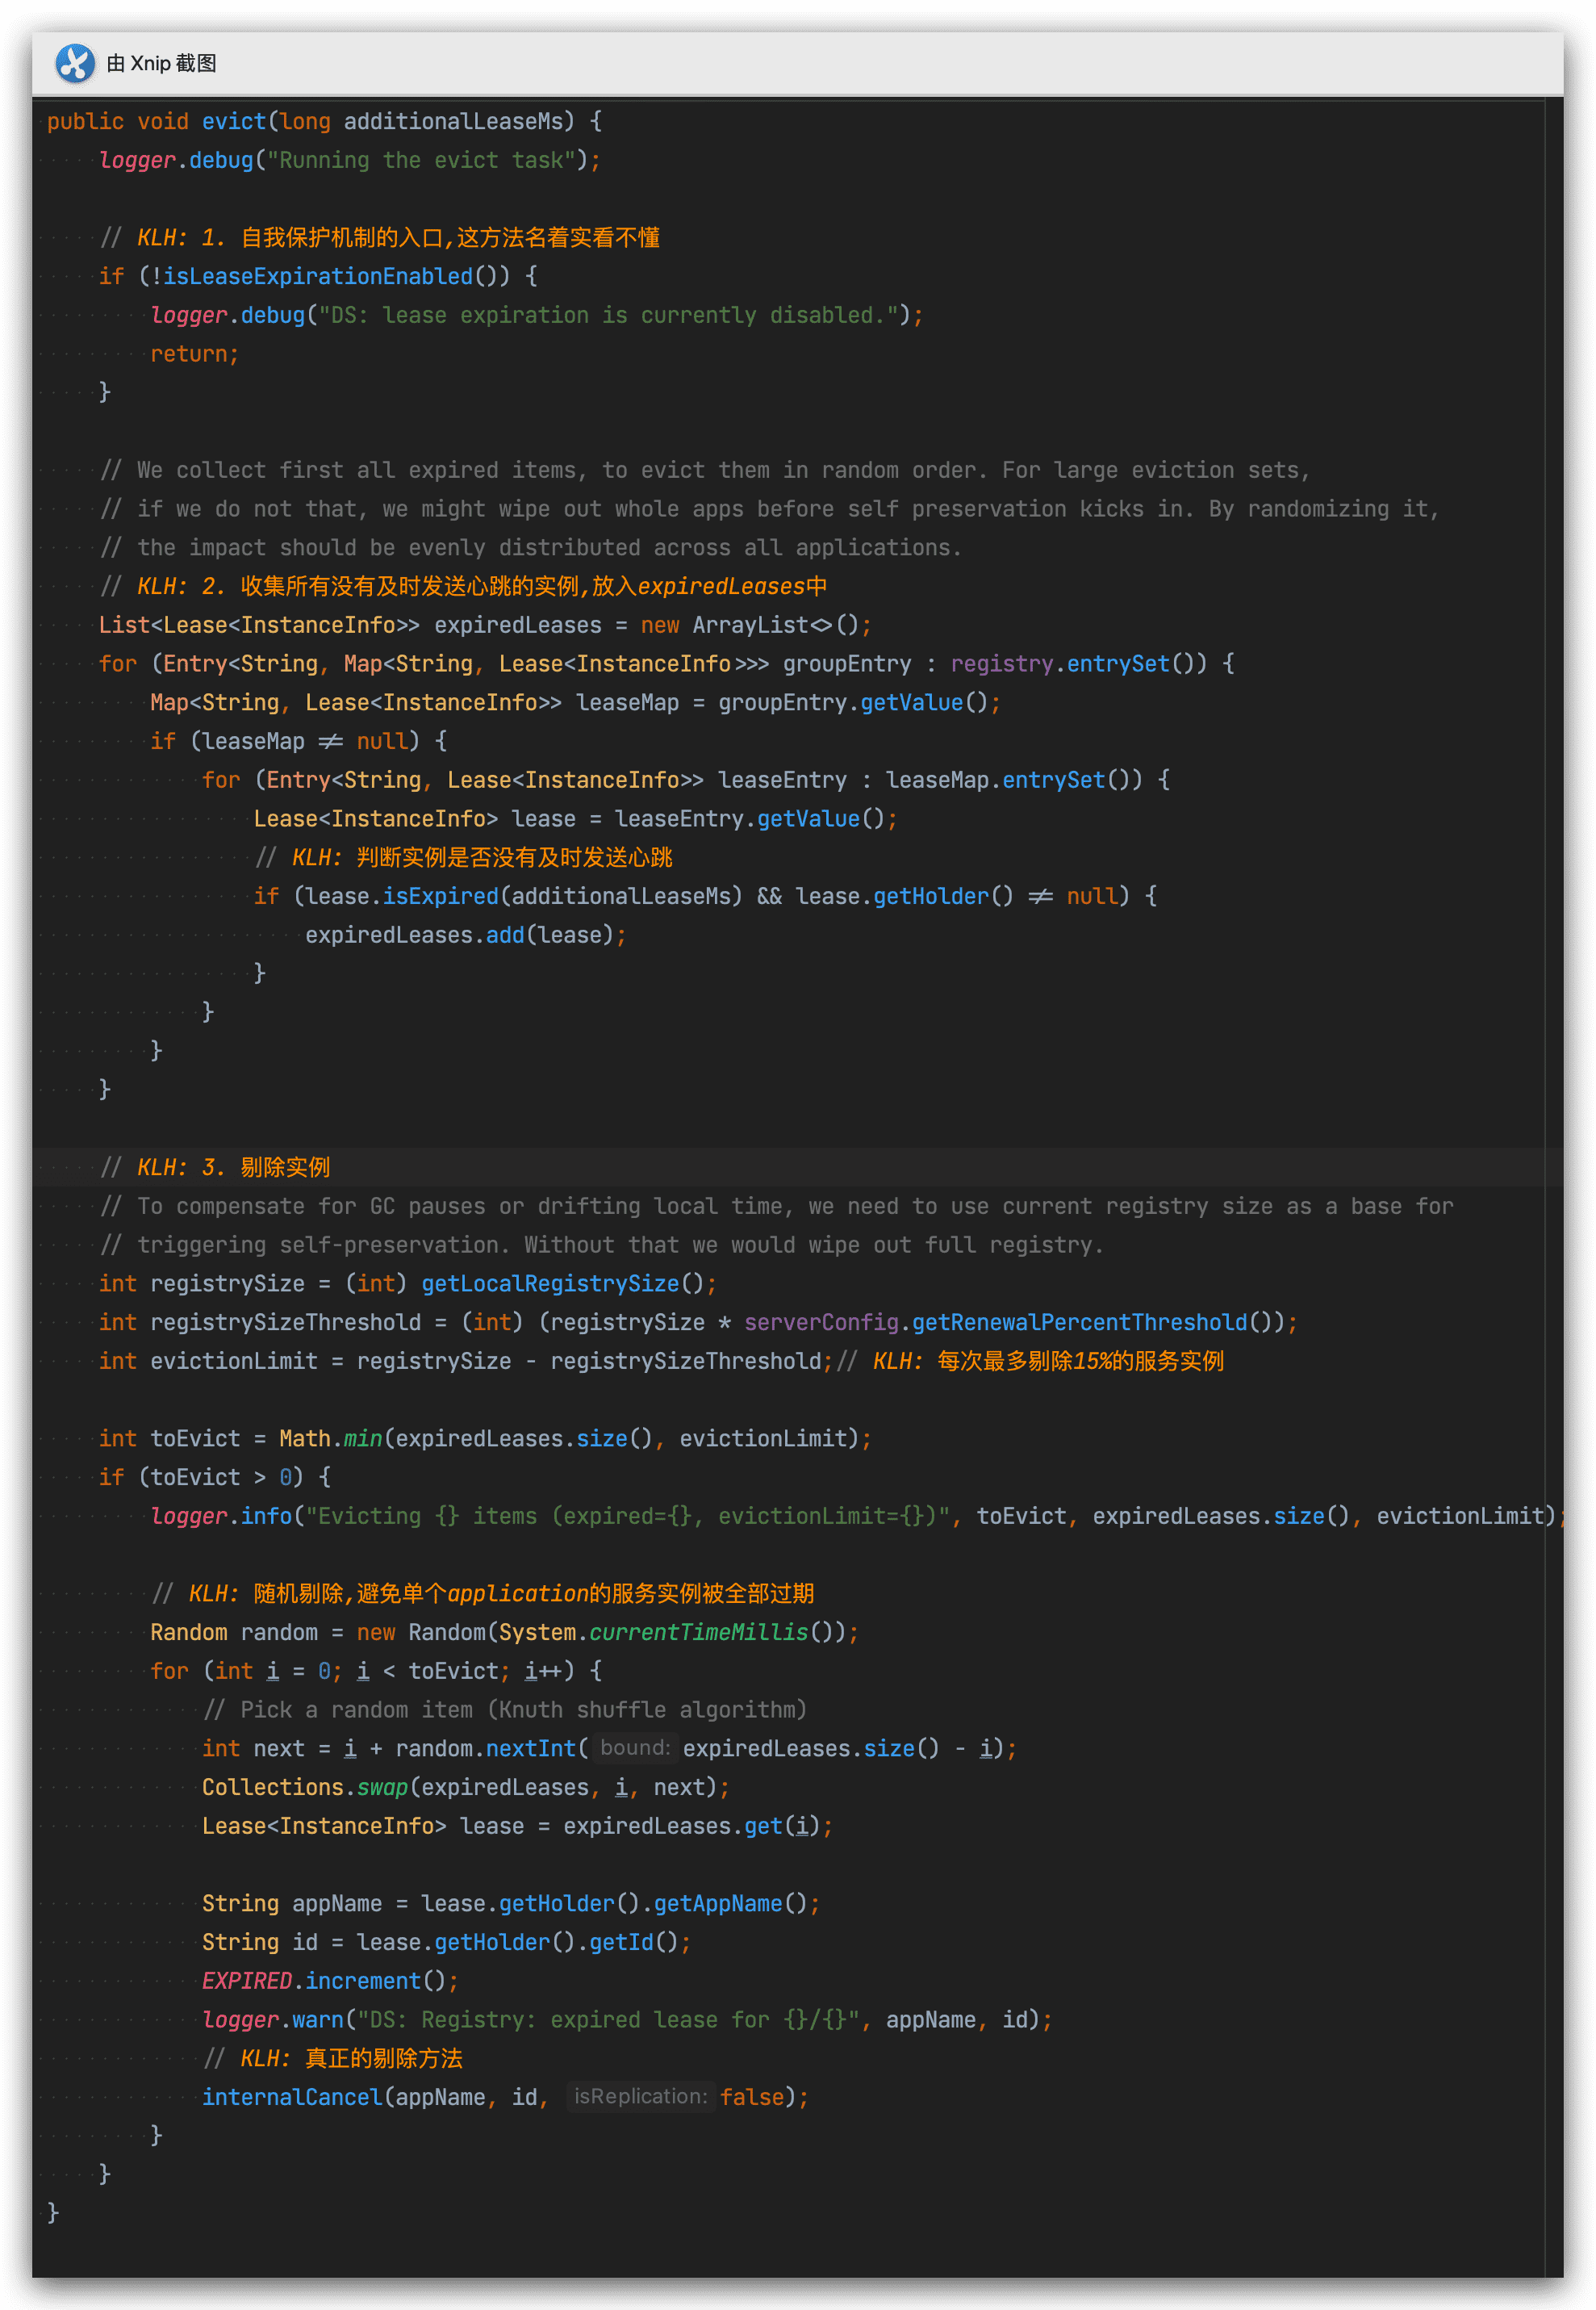
Task: Click 'evictionLimit' variable declaration
Action: (234, 1361)
